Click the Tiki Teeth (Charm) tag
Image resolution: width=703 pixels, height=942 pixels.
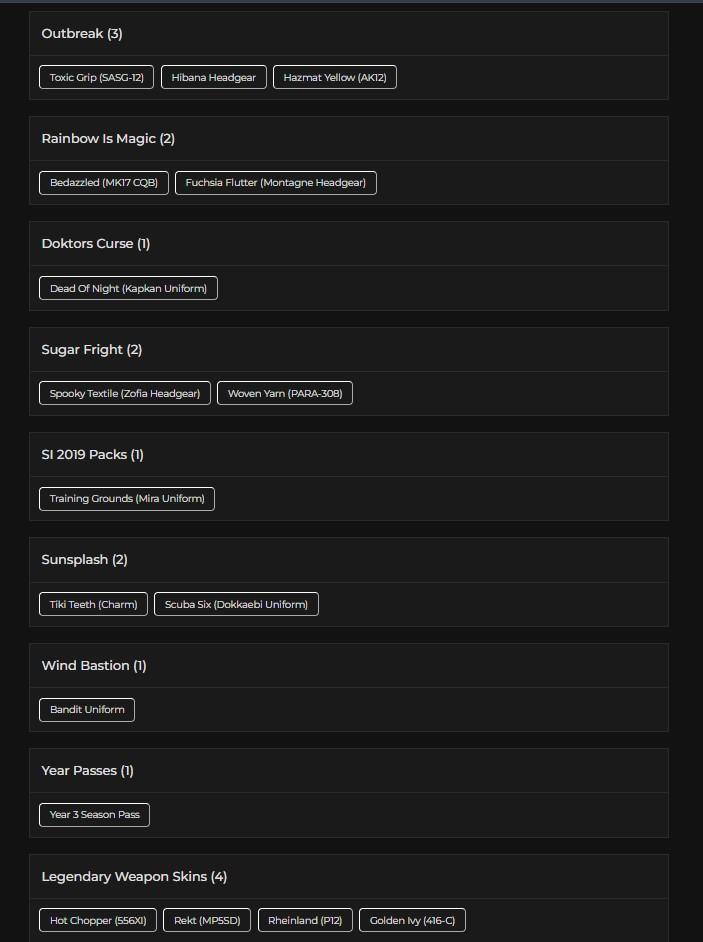[x=93, y=604]
